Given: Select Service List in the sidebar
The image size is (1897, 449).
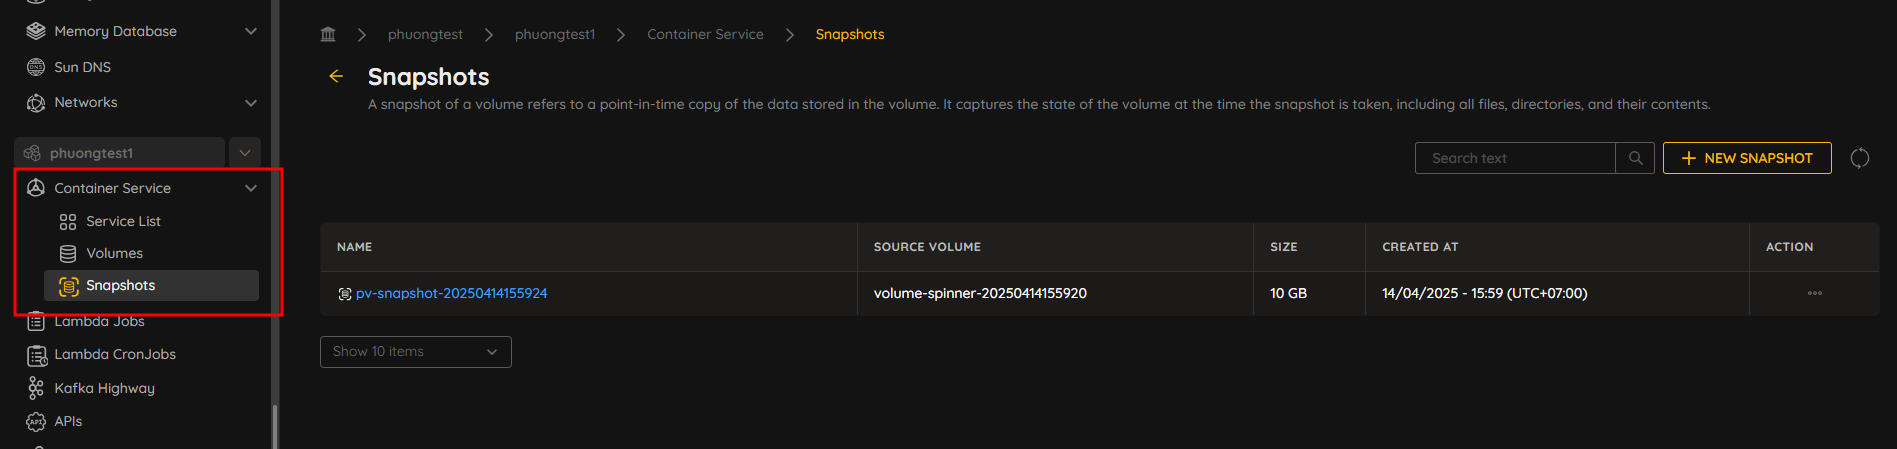Looking at the screenshot, I should 123,221.
